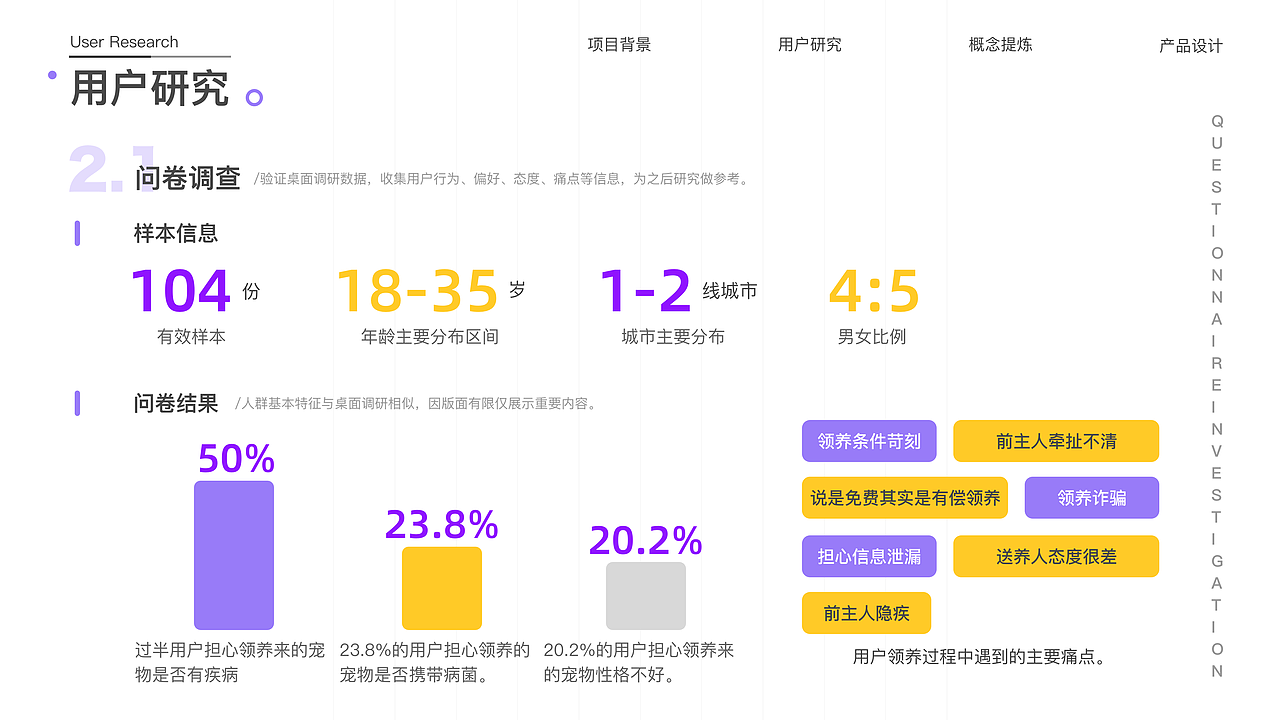This screenshot has height=720, width=1280.
Task: Navigate to the 项目背景 menu item
Action: (617, 44)
